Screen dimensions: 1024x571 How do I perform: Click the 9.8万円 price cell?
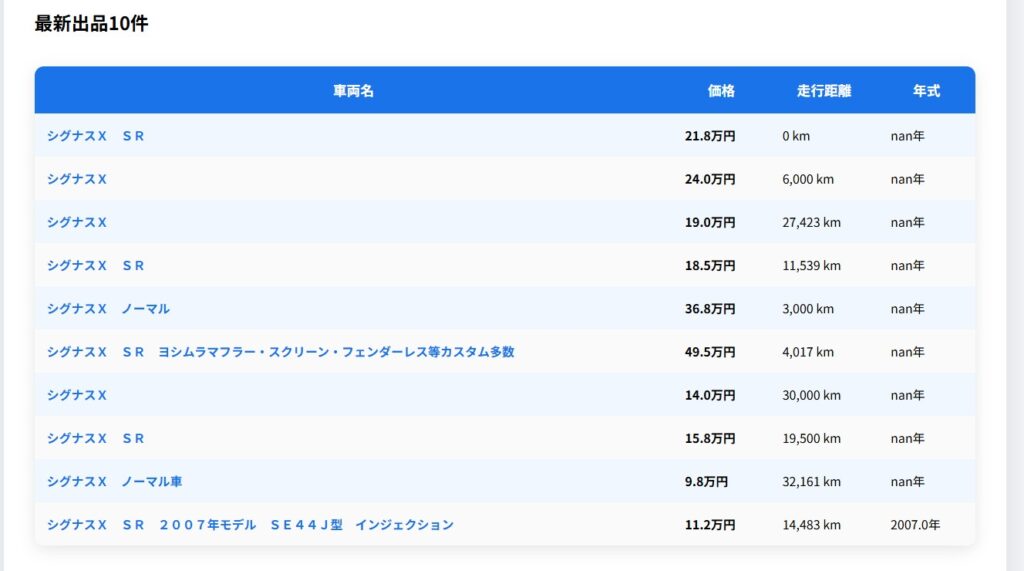point(706,482)
